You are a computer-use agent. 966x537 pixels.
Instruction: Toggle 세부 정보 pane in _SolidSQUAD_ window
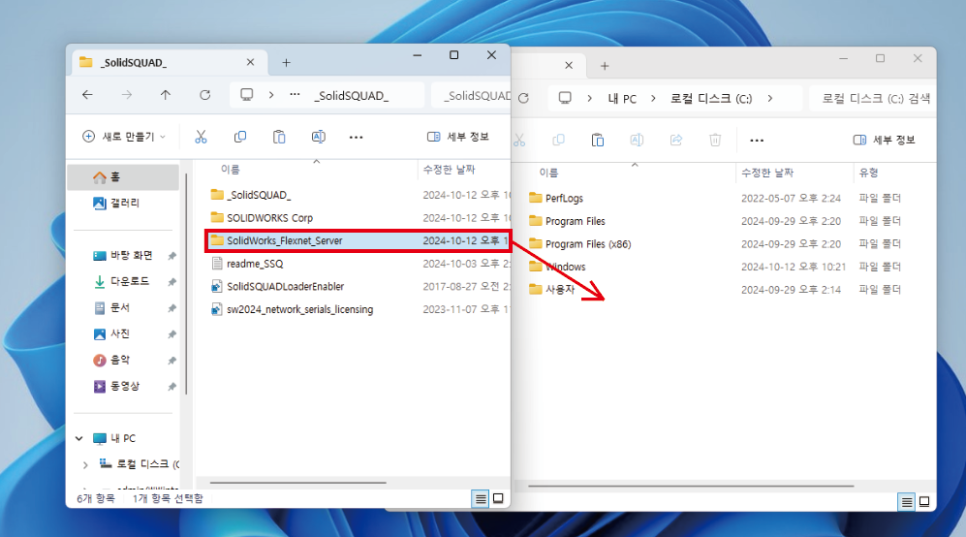point(458,137)
